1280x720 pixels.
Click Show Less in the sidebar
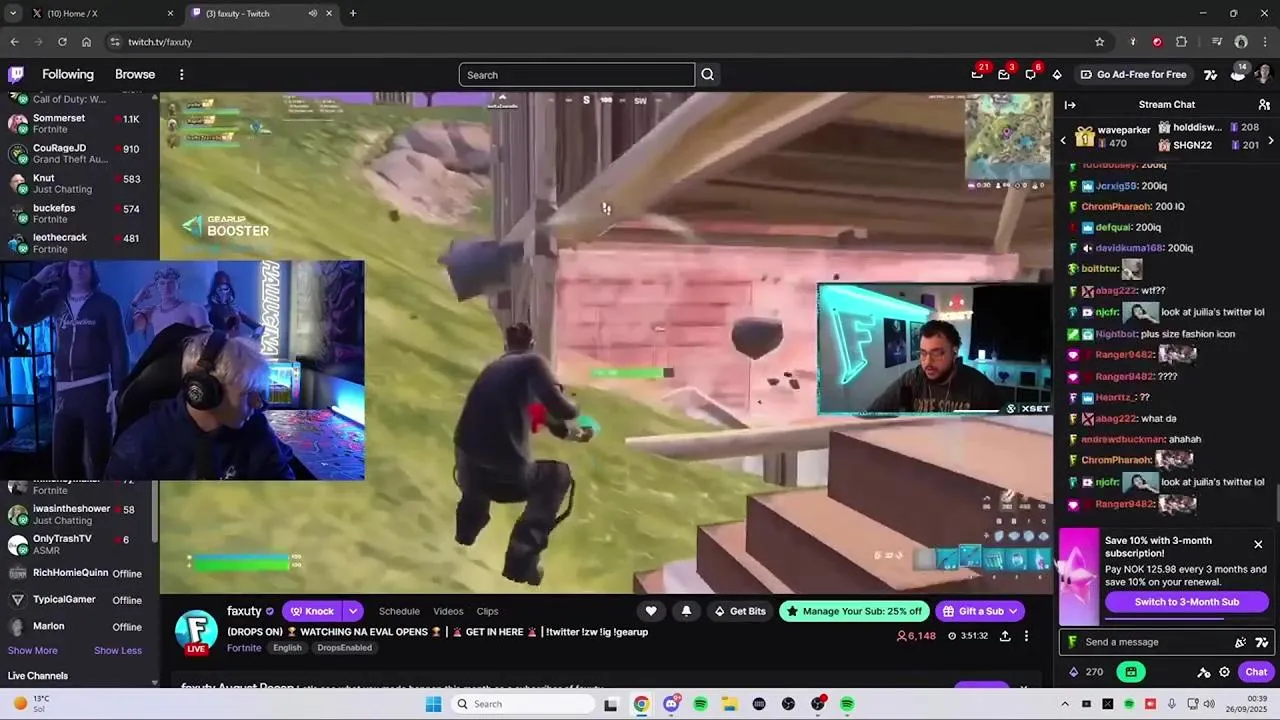coord(118,650)
